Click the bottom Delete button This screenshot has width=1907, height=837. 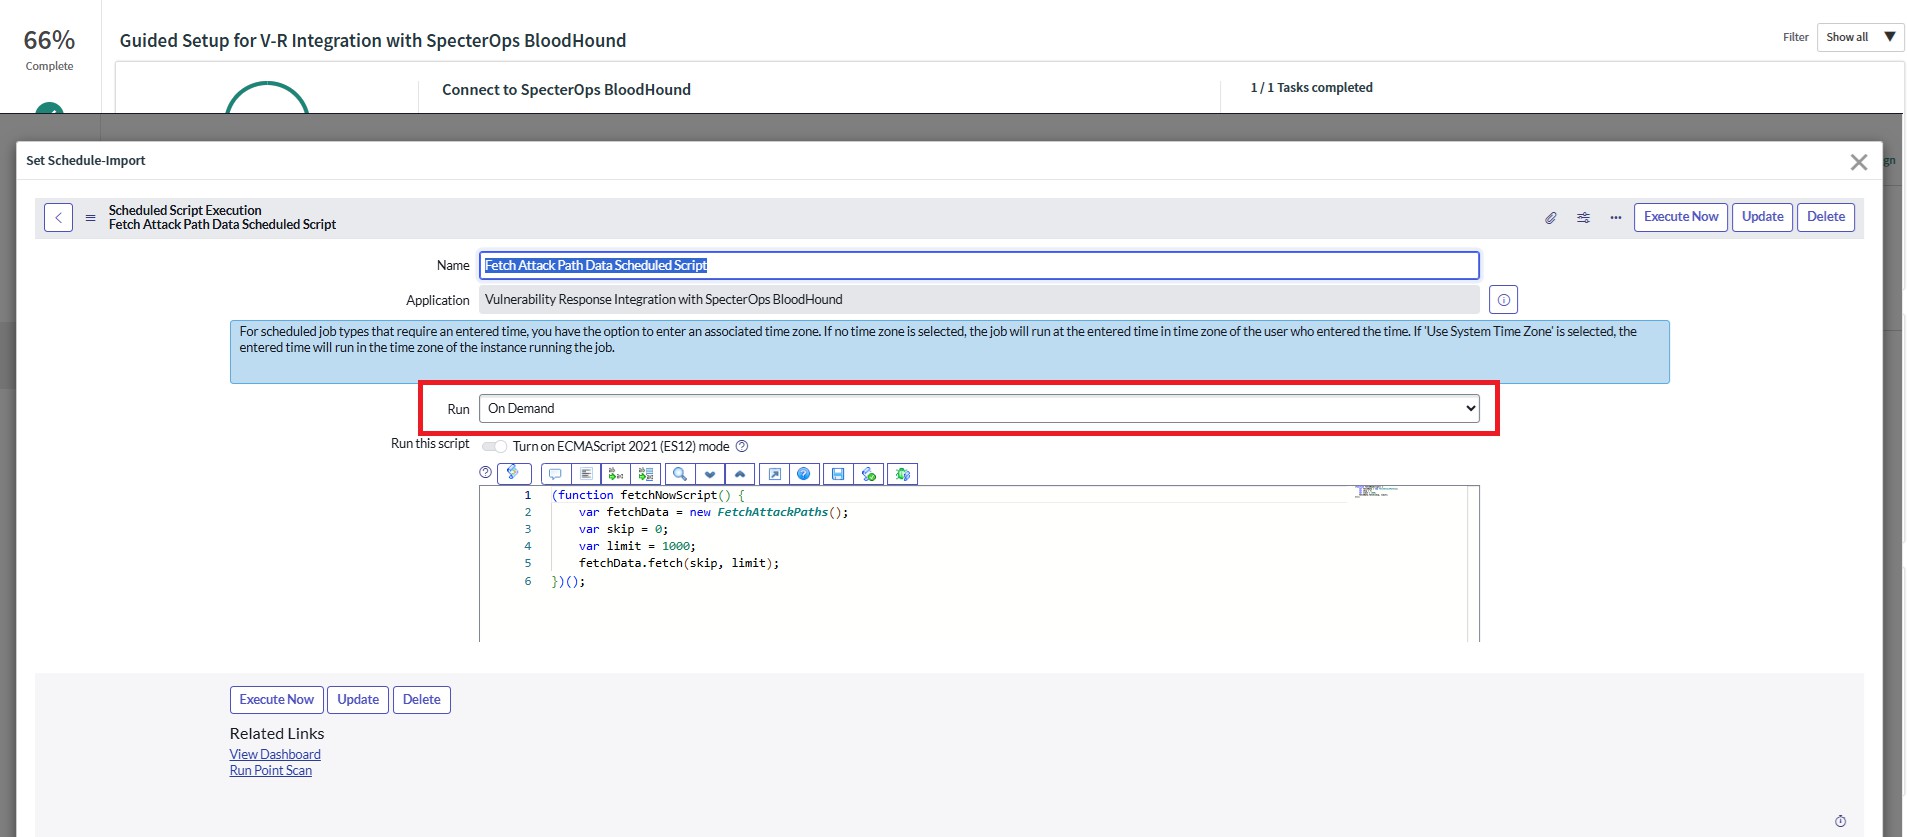[x=421, y=700]
